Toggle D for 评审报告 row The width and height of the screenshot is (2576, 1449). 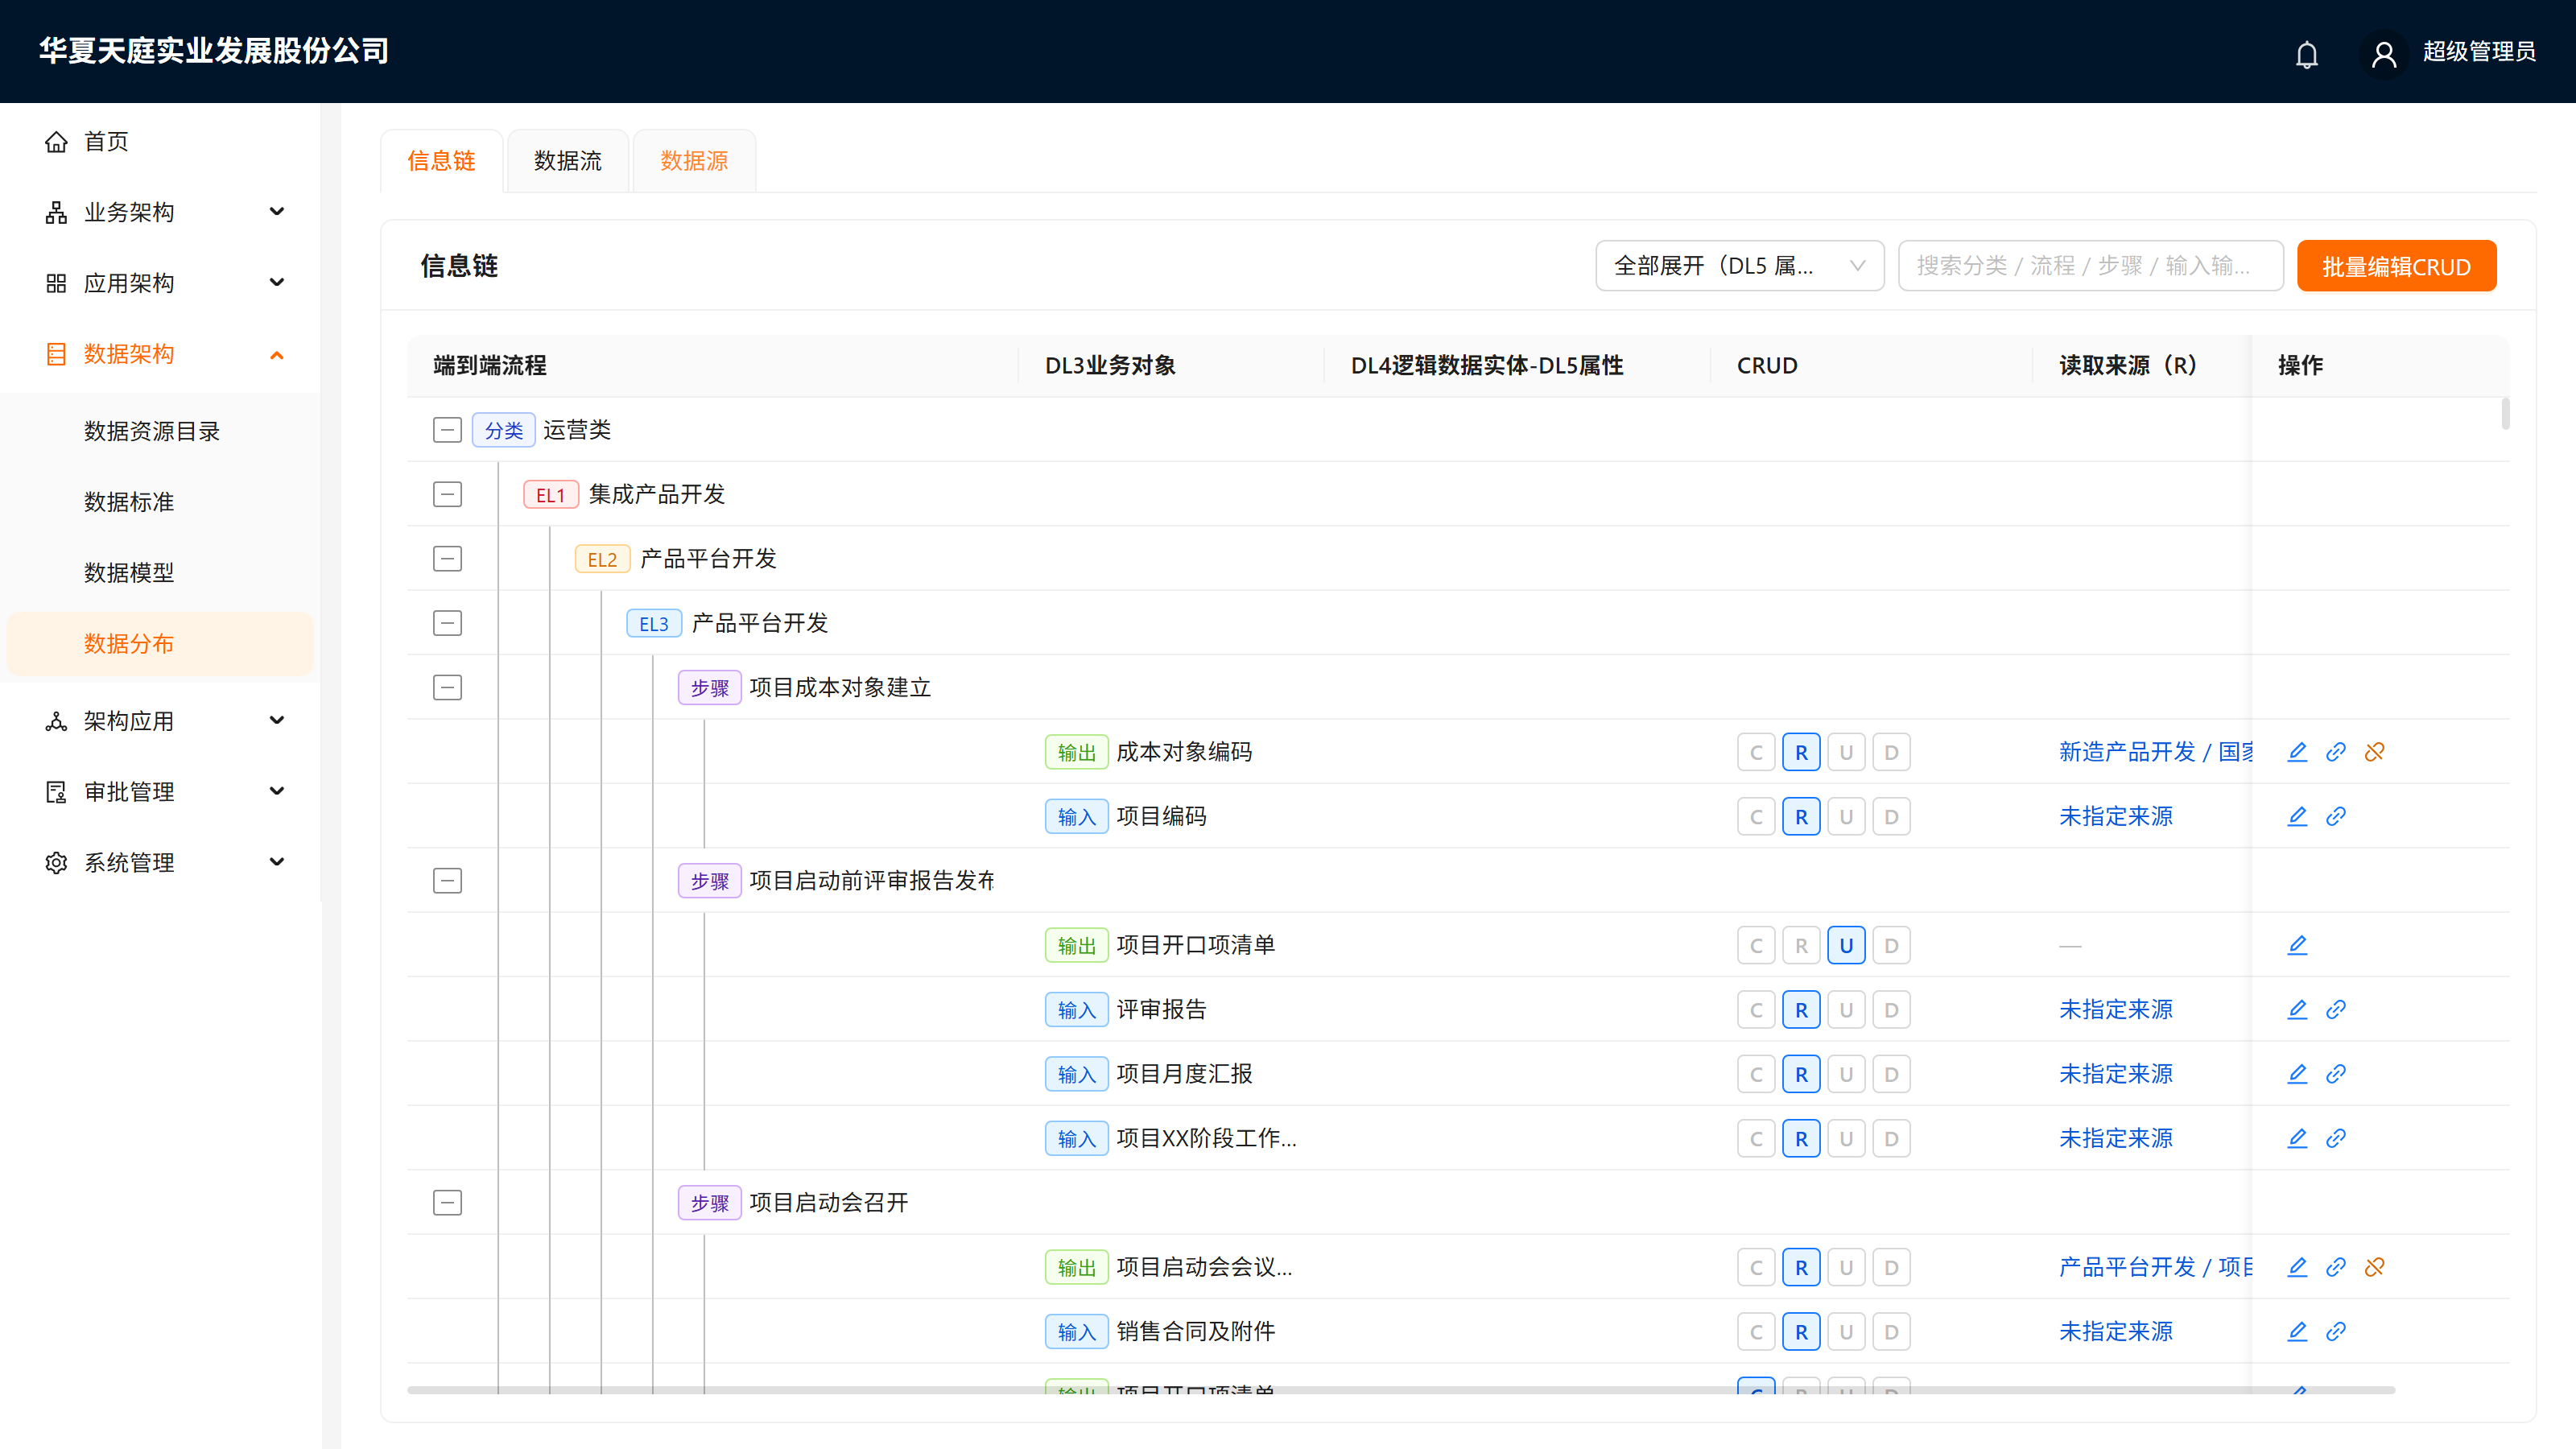(1891, 1009)
